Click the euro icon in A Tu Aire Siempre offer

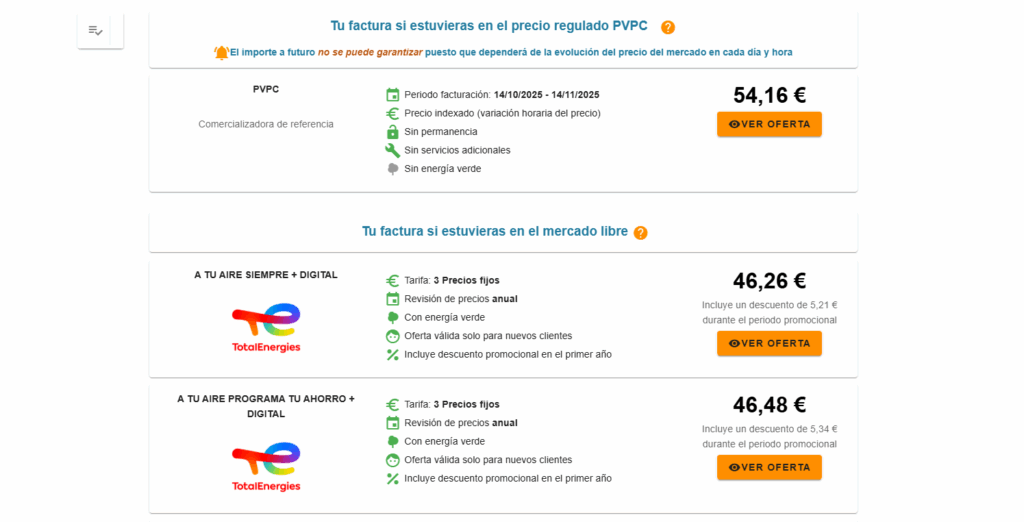coord(393,280)
